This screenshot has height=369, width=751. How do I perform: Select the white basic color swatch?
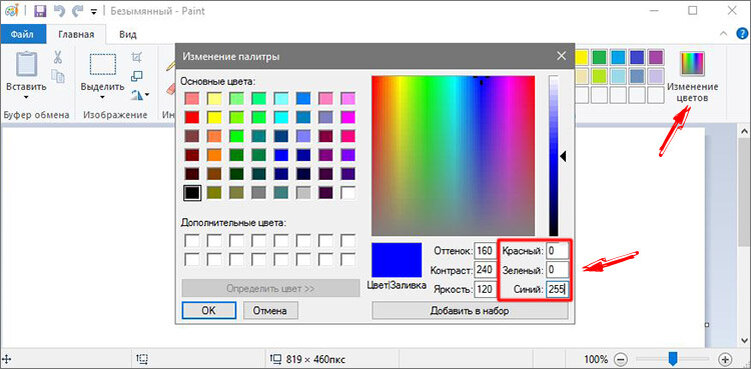point(348,193)
